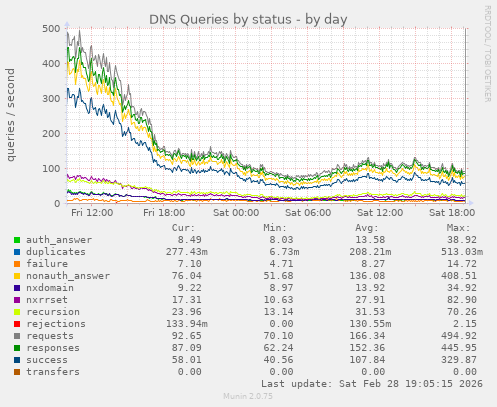The width and height of the screenshot is (497, 407).
Task: Click the success average value 107.84
Action: 367,360
